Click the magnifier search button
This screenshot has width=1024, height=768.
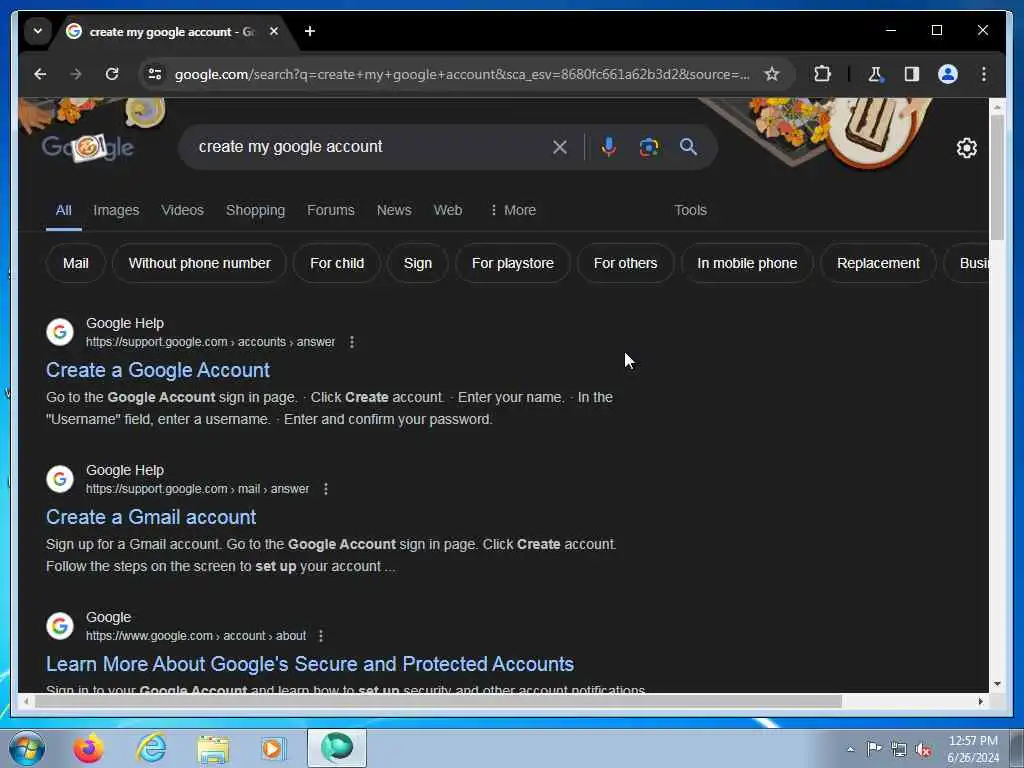tap(688, 147)
